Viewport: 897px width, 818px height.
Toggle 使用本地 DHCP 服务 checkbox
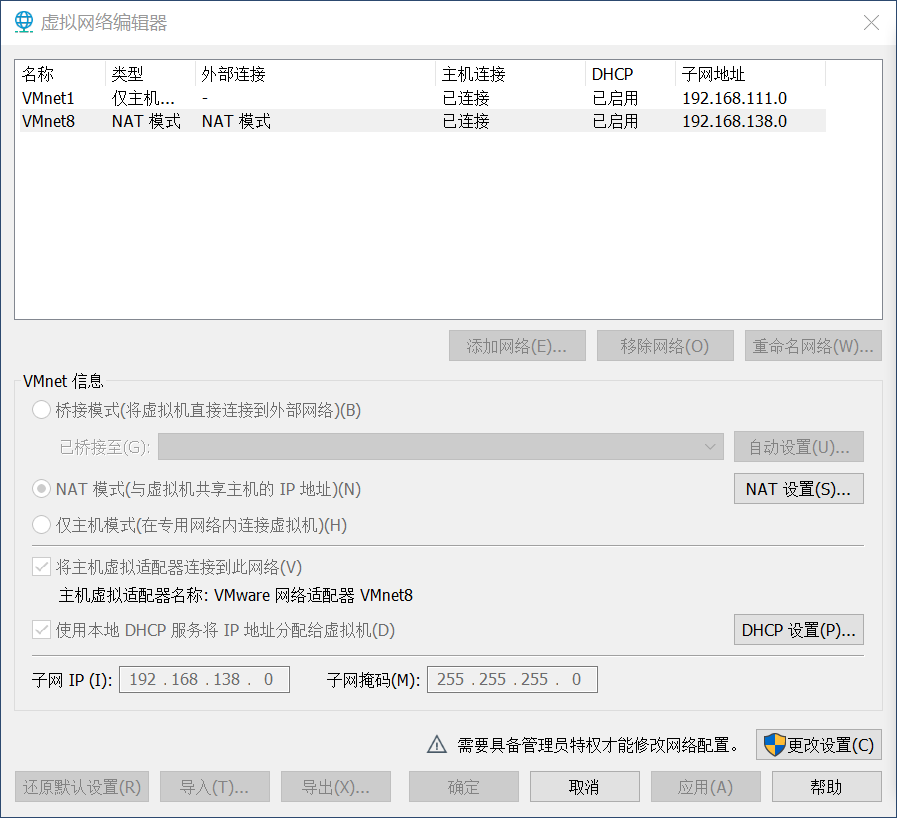click(41, 630)
